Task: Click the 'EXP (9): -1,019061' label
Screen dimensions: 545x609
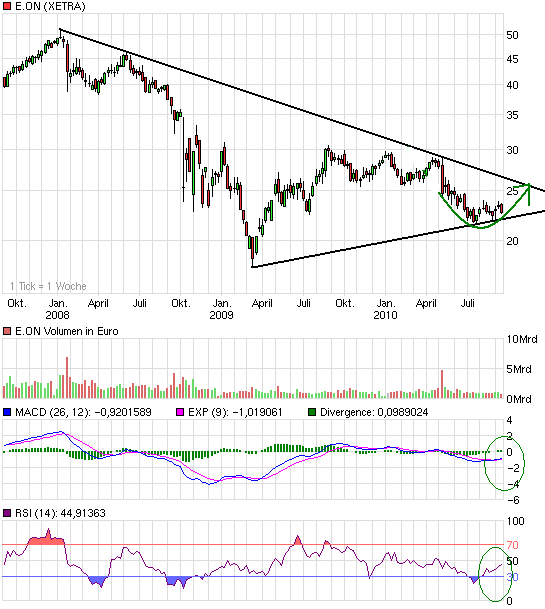Action: pos(235,412)
